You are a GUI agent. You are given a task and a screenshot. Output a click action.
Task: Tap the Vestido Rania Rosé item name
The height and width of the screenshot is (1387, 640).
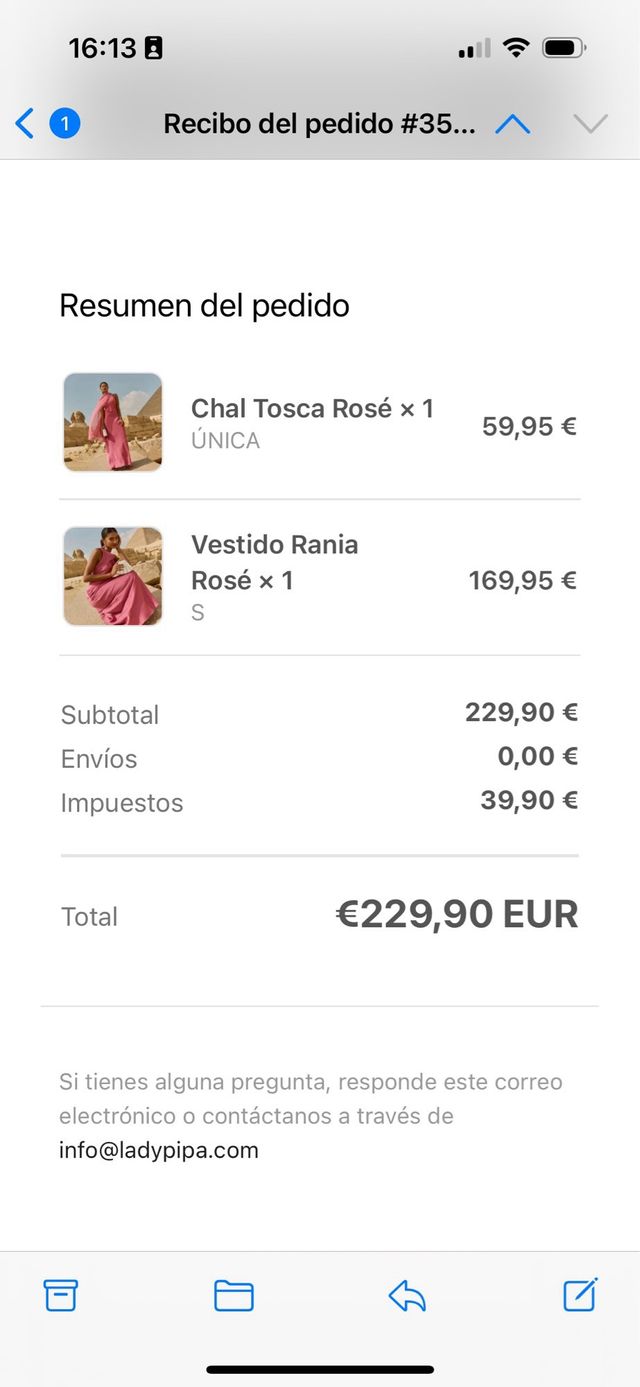pos(274,562)
